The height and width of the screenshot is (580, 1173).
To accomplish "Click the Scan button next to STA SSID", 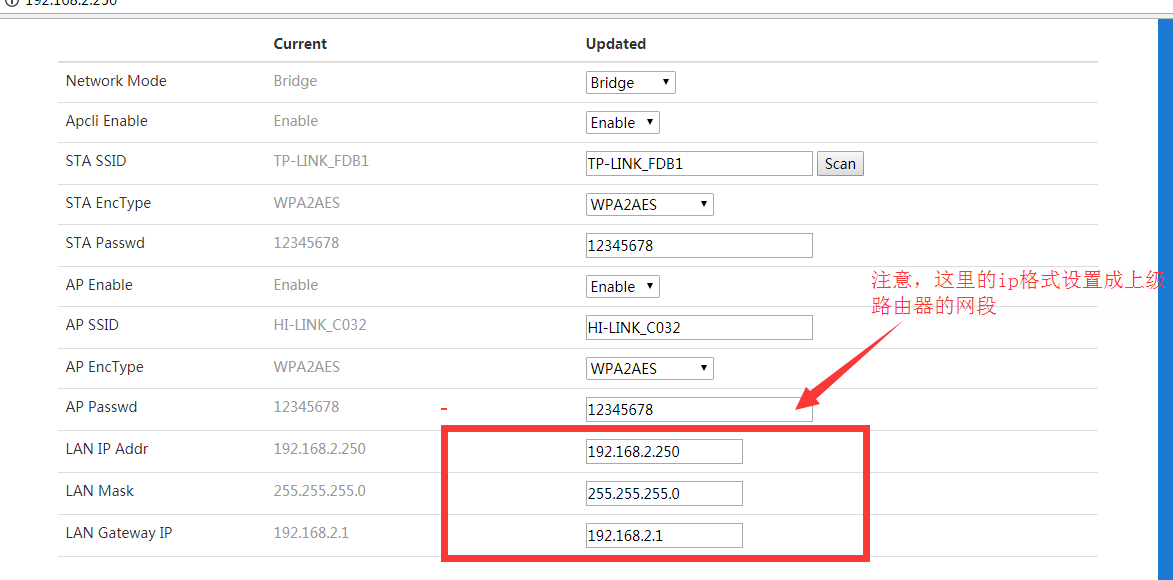I will 840,164.
